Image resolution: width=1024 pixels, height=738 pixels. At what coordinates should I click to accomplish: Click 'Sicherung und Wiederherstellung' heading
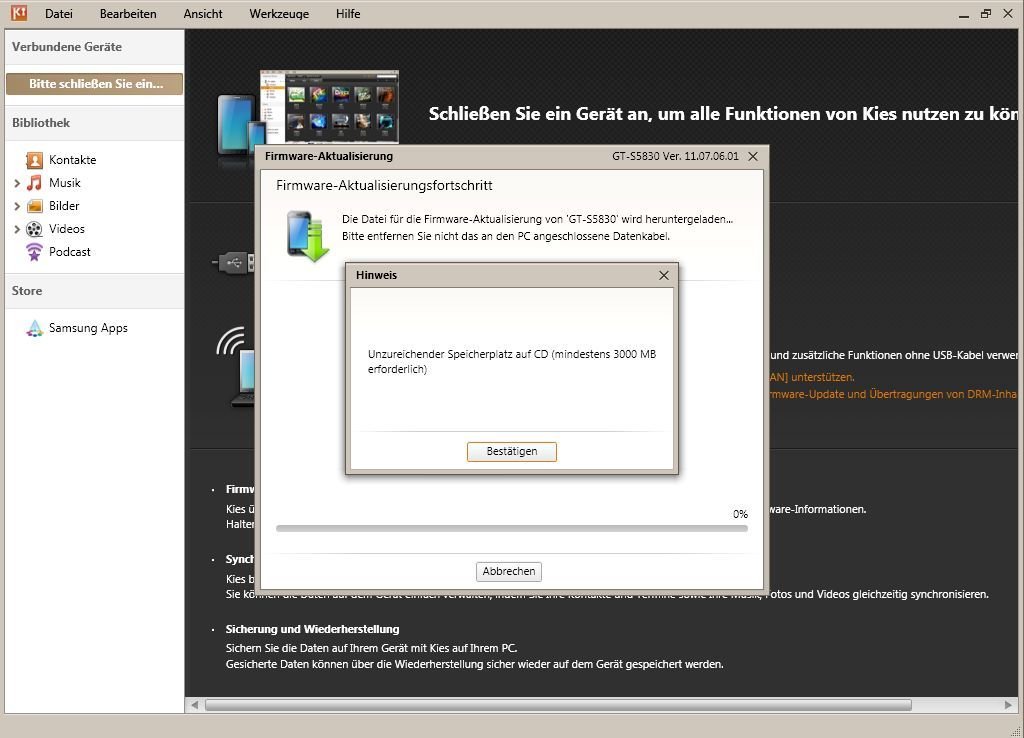[312, 629]
